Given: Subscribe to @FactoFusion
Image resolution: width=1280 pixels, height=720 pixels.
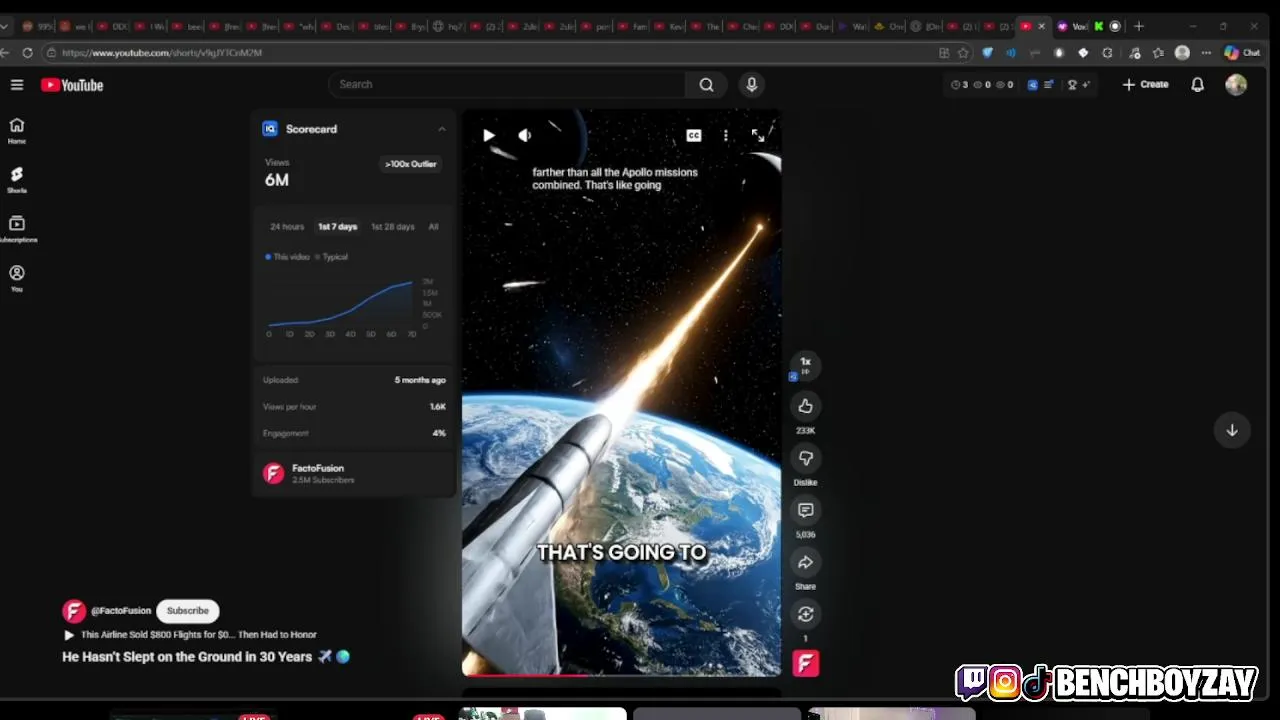Looking at the screenshot, I should pos(188,611).
